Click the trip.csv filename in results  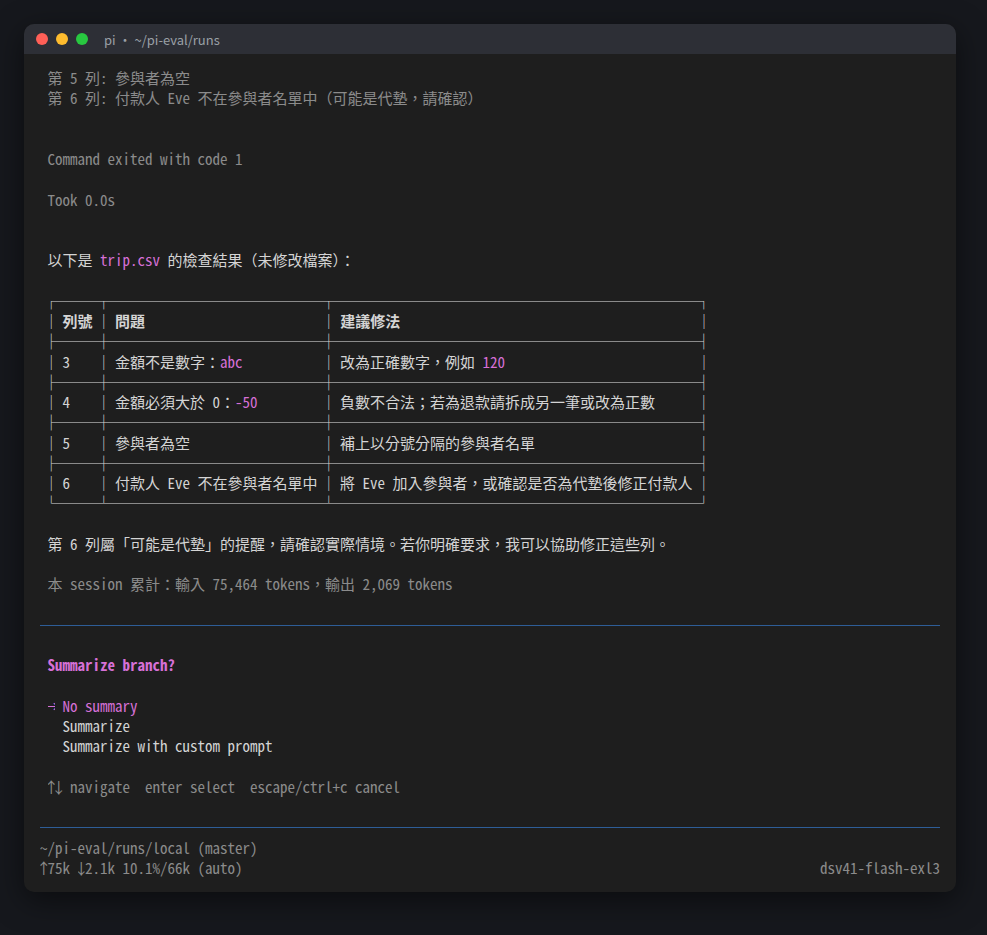(130, 261)
